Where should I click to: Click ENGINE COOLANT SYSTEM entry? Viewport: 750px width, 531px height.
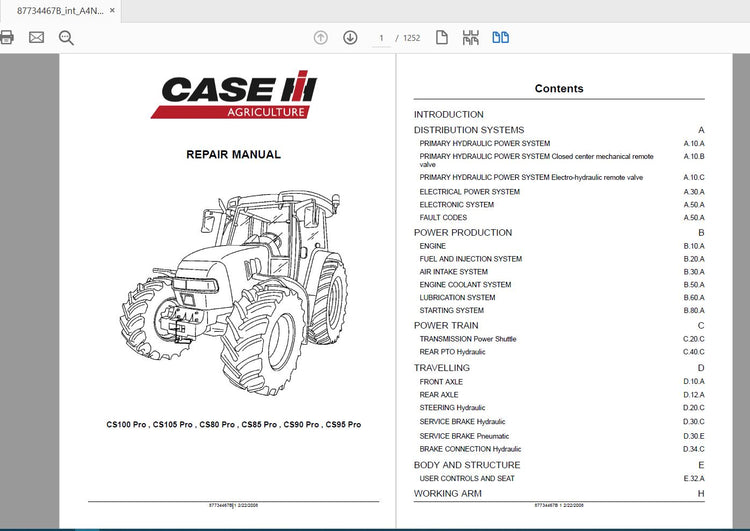click(x=465, y=285)
